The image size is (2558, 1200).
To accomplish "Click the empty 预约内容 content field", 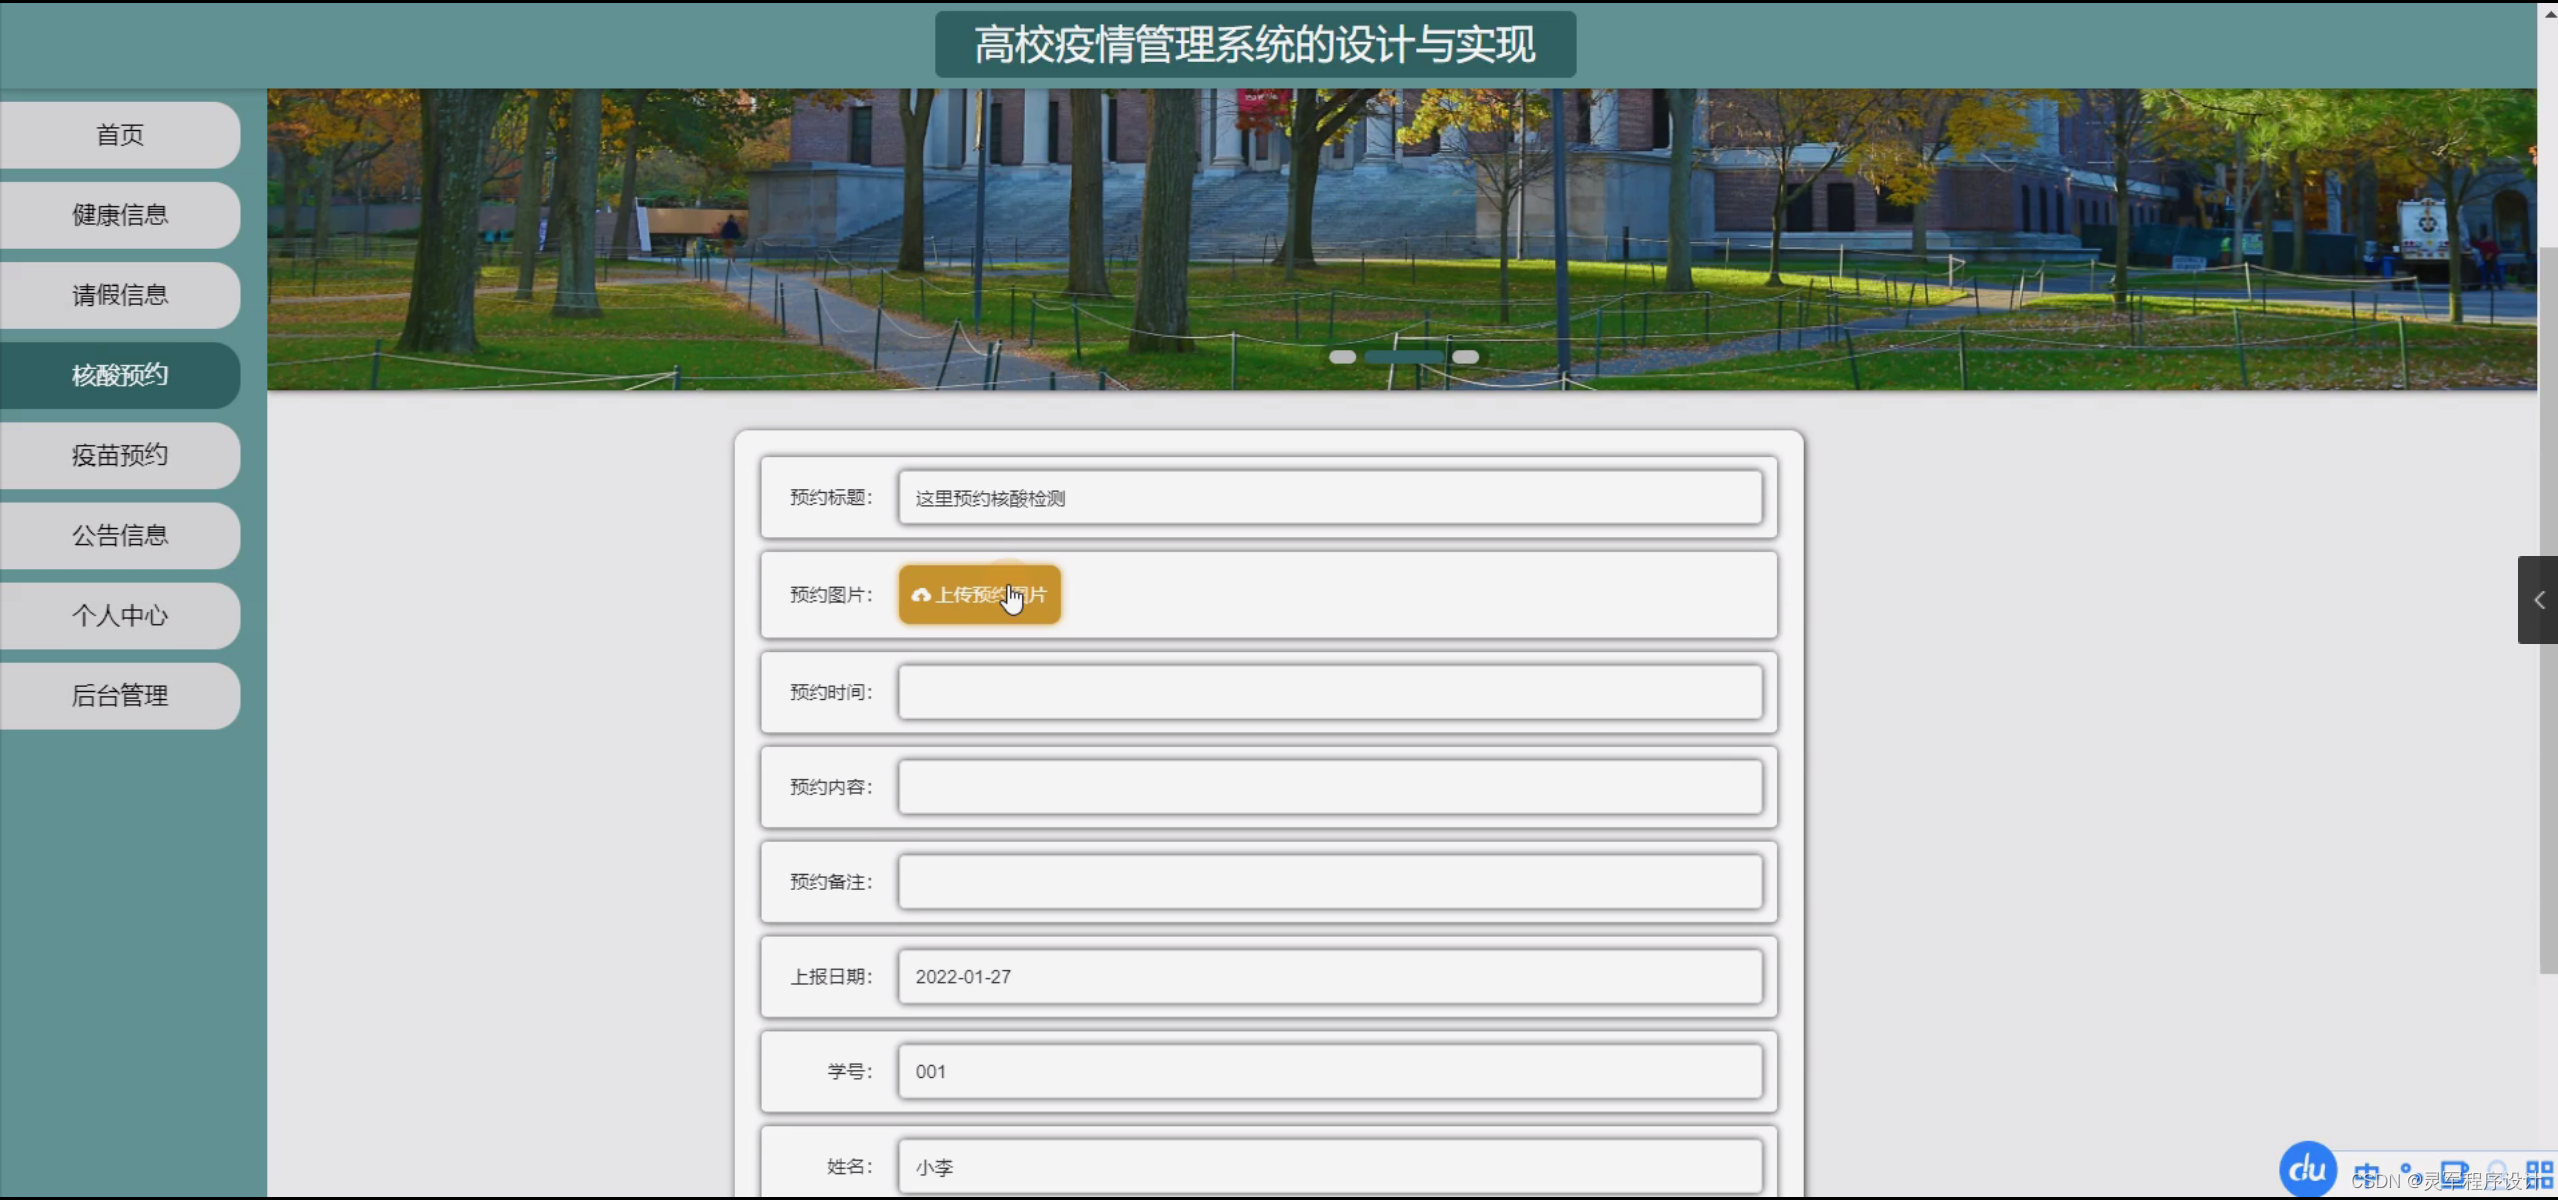I will pyautogui.click(x=1330, y=787).
